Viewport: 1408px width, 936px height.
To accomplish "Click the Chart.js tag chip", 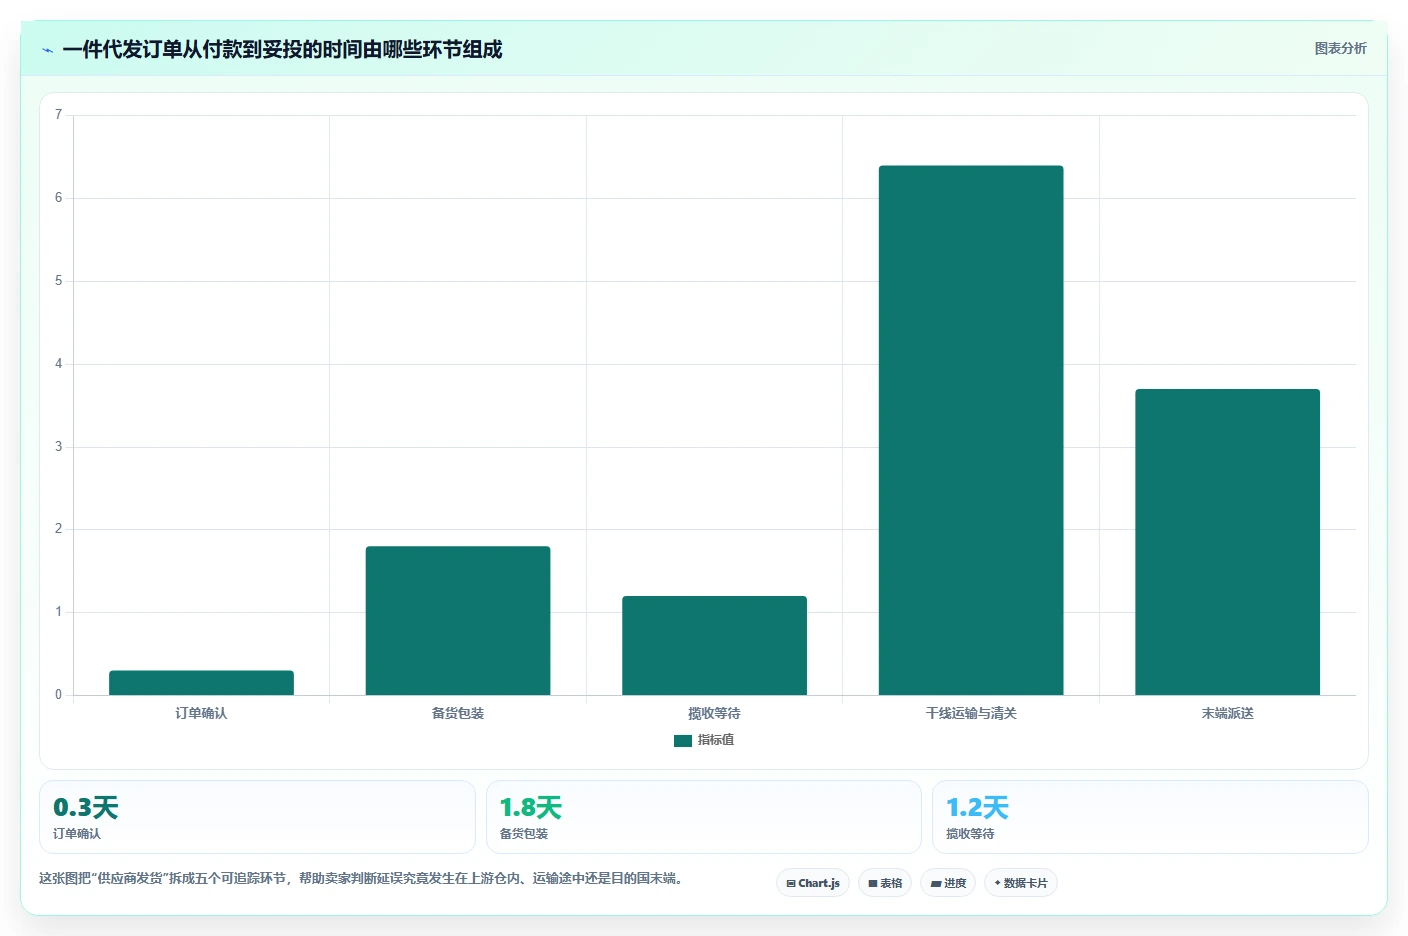I will 813,883.
